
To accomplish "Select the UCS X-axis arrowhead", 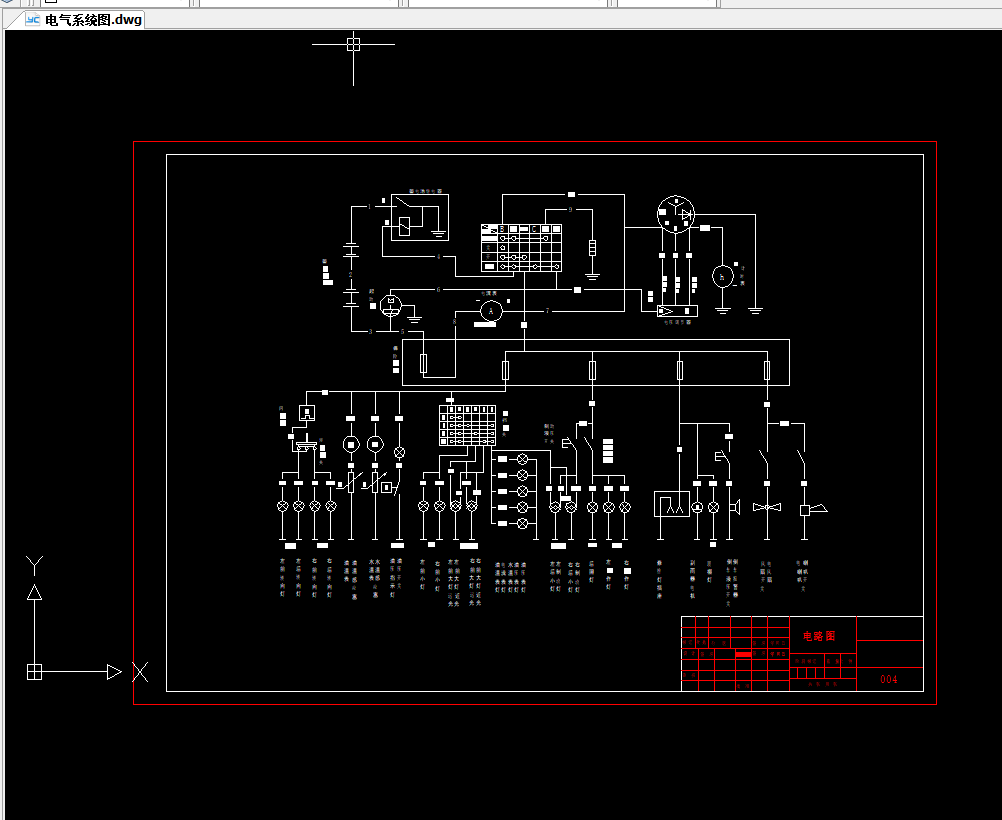I will [114, 672].
